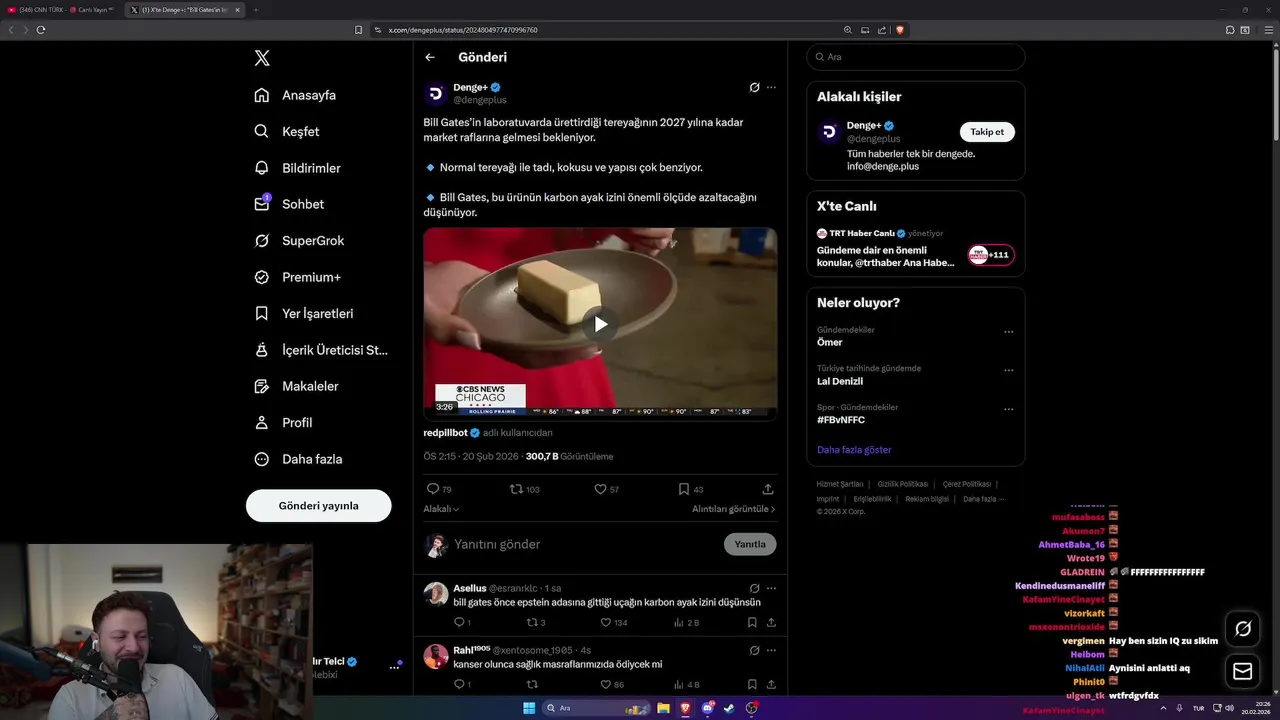Image resolution: width=1280 pixels, height=720 pixels.
Task: Share the Denge+ post
Action: 768,489
